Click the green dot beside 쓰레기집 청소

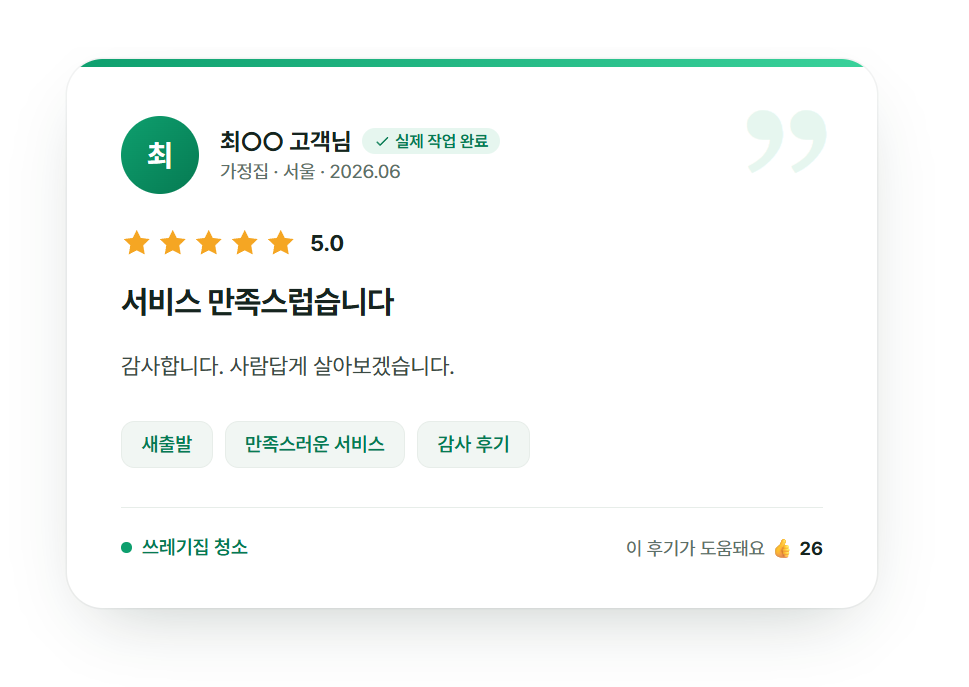click(x=127, y=547)
